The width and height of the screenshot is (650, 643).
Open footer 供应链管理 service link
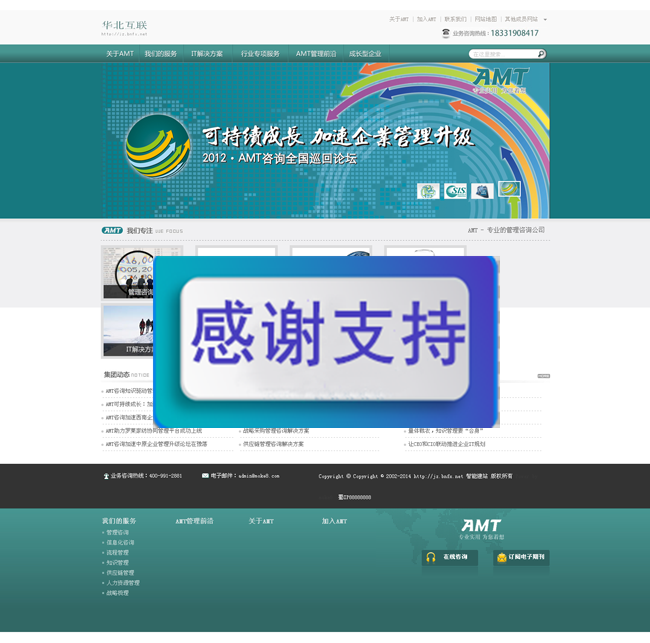click(120, 573)
